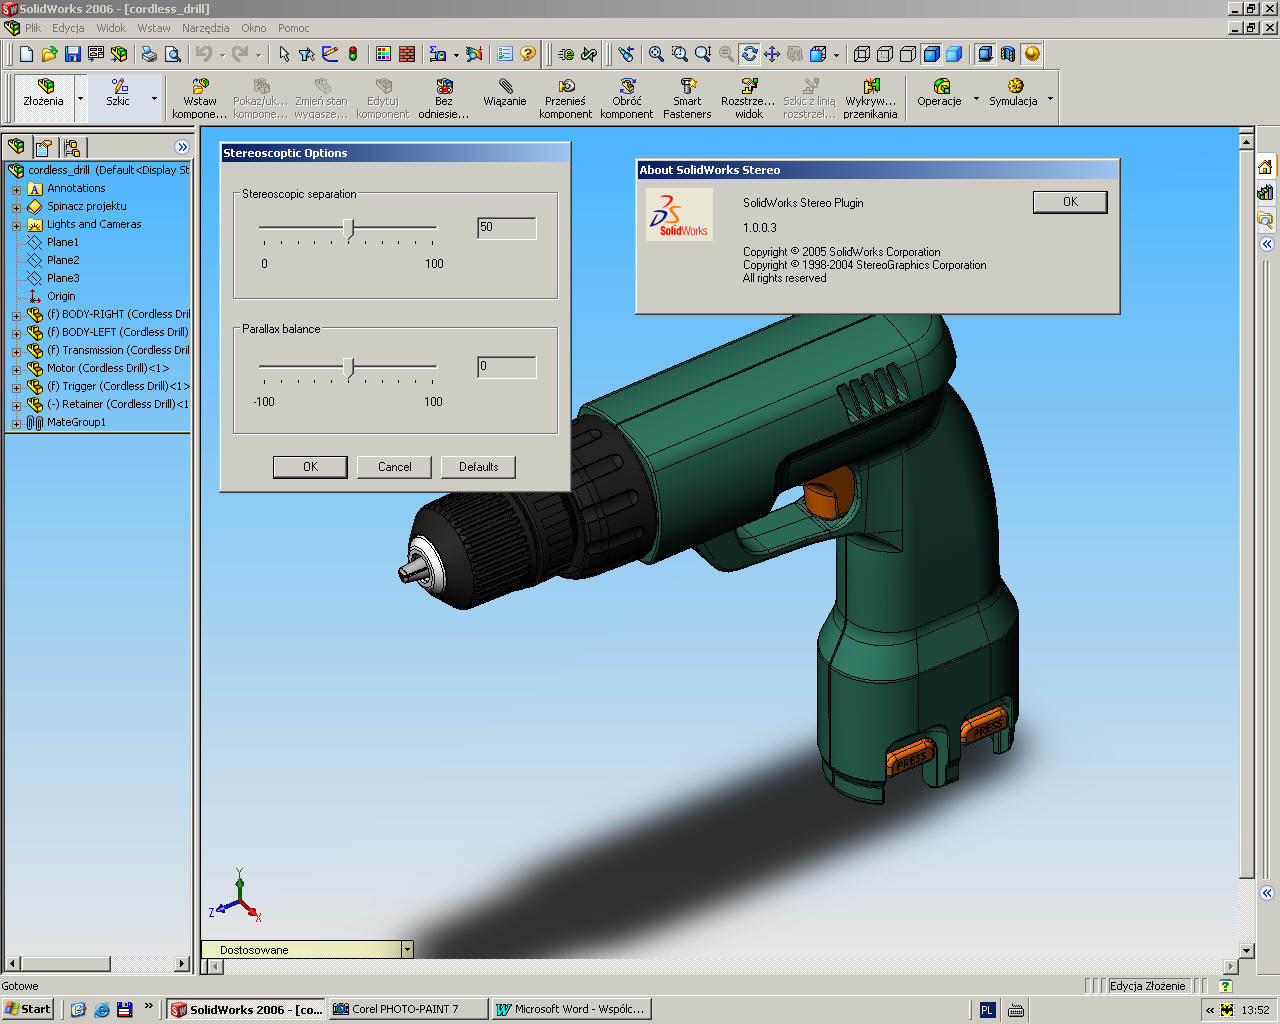Click the Print icon in the toolbar
The image size is (1280, 1024).
tap(149, 54)
